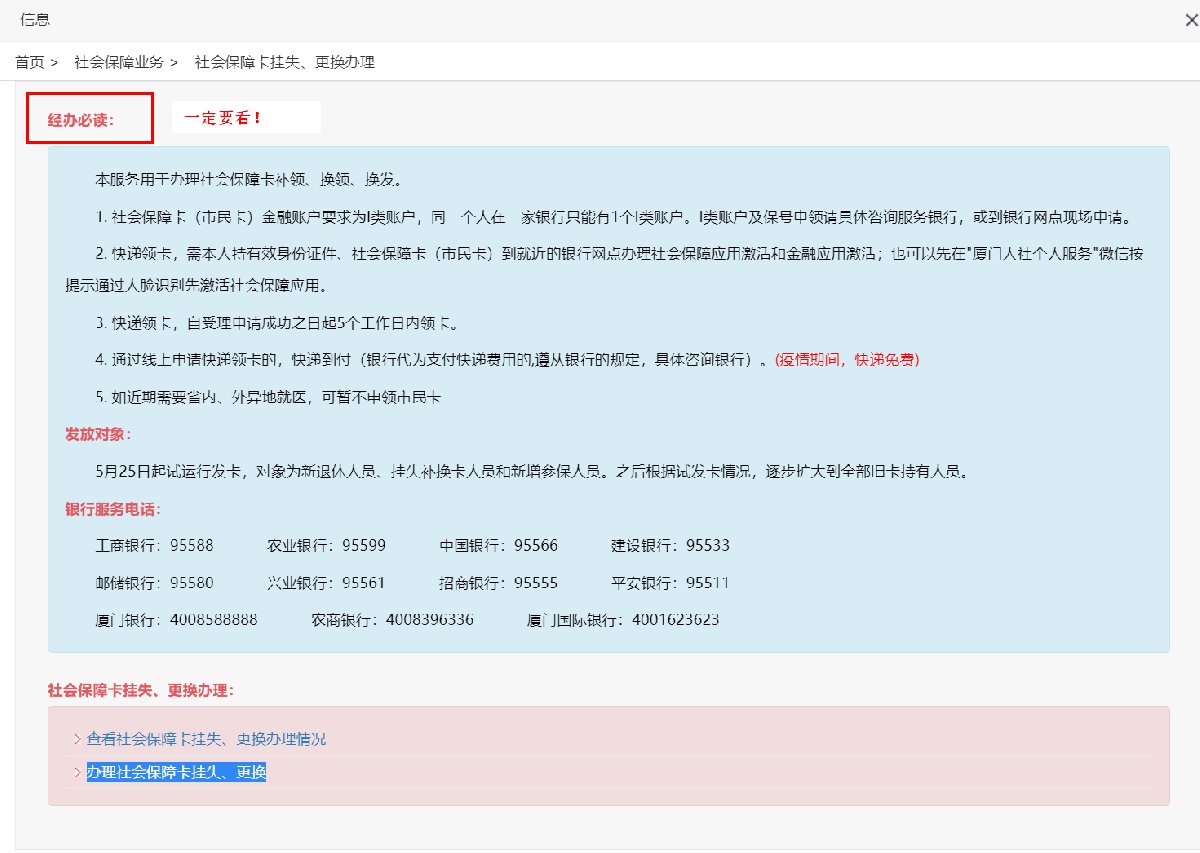Click 招商银行 95555 phone entry

[x=498, y=583]
